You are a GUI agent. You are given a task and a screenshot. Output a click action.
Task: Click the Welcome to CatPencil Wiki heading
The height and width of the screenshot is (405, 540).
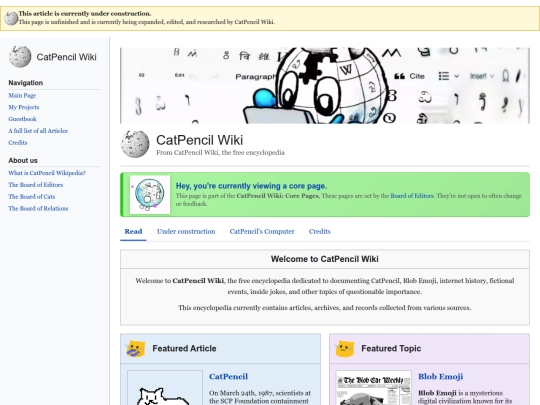tap(325, 259)
